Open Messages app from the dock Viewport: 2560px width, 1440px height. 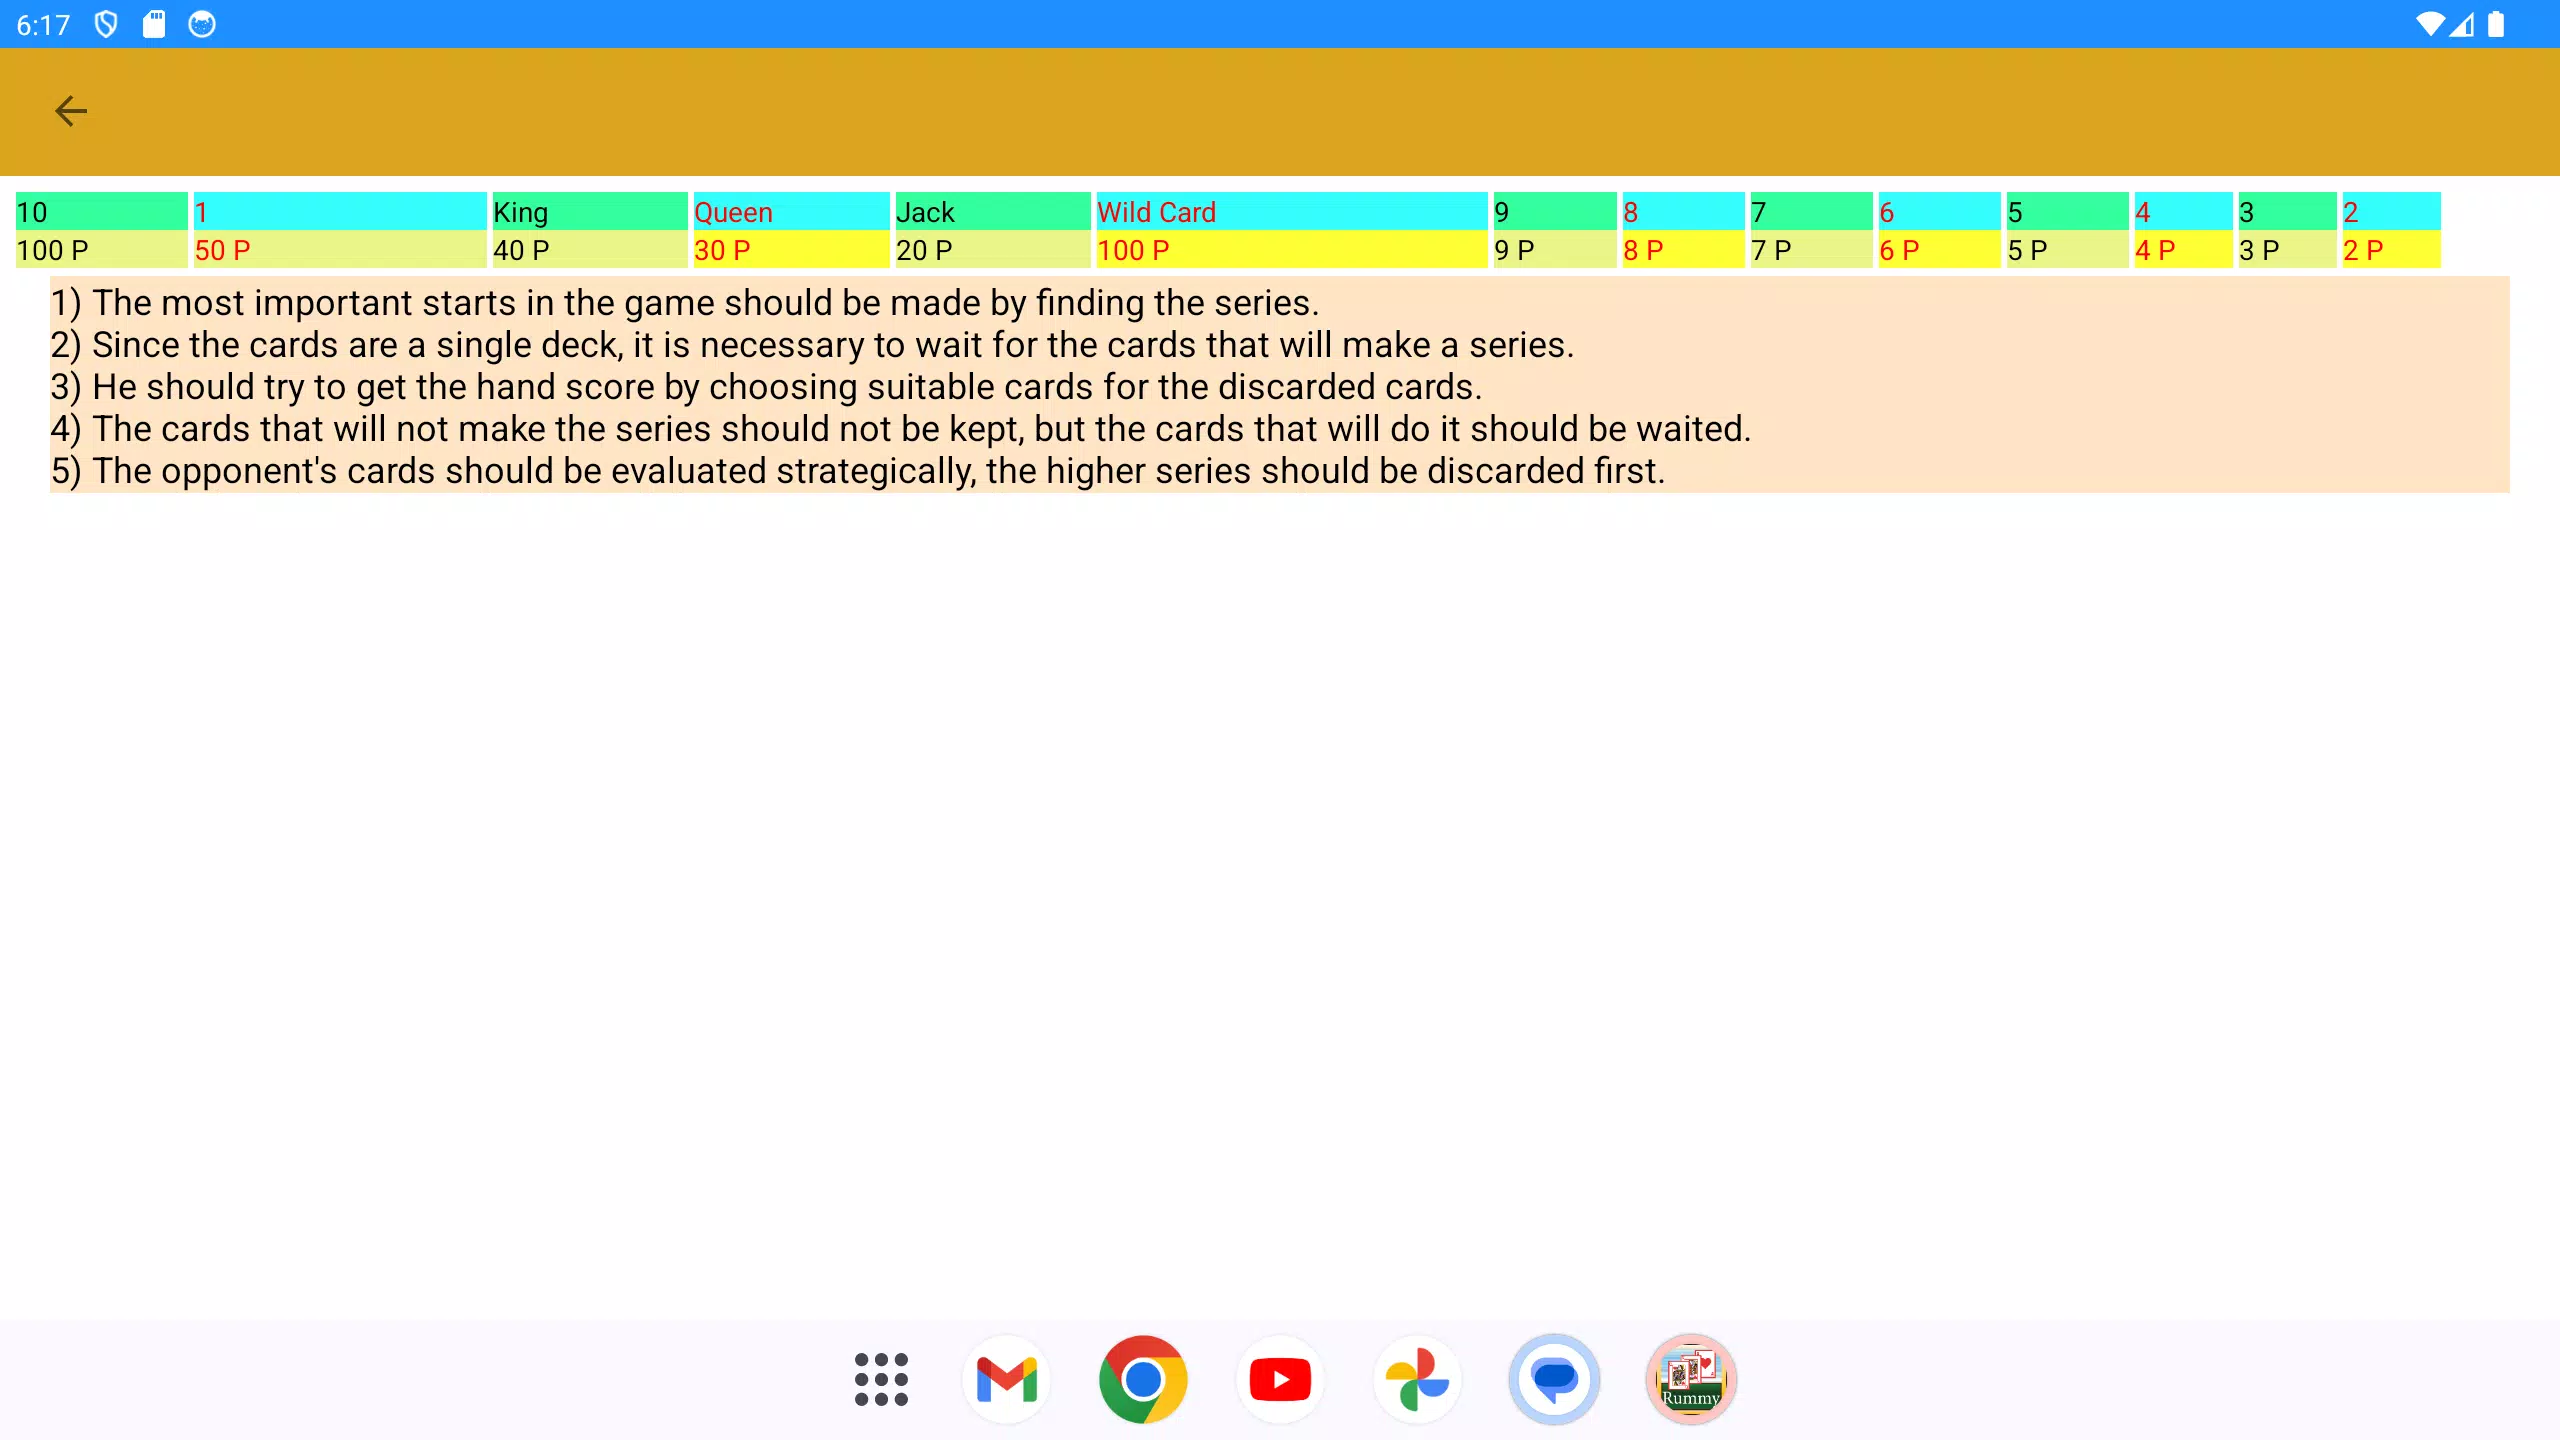(x=1554, y=1380)
